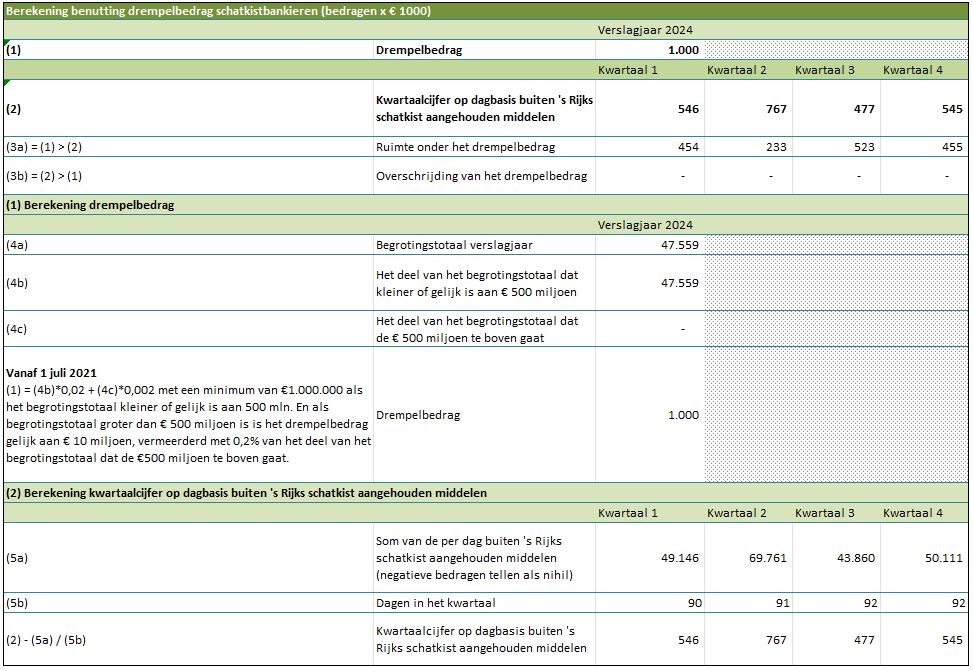Image resolution: width=973 pixels, height=671 pixels.
Task: Click the '(2) Berekening kwartaalcijfer' section header
Action: pos(246,493)
